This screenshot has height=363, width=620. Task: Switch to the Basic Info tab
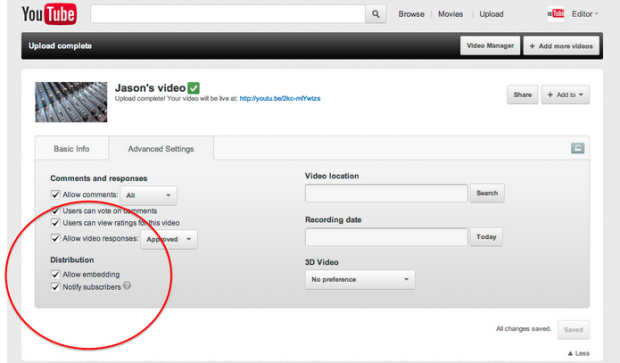point(72,149)
